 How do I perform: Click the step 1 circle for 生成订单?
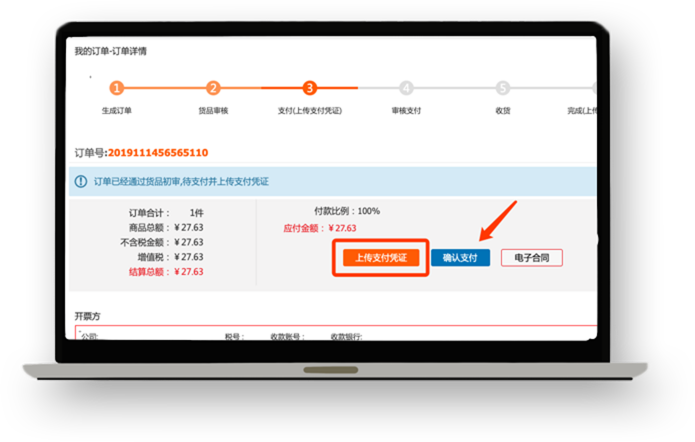tap(117, 88)
